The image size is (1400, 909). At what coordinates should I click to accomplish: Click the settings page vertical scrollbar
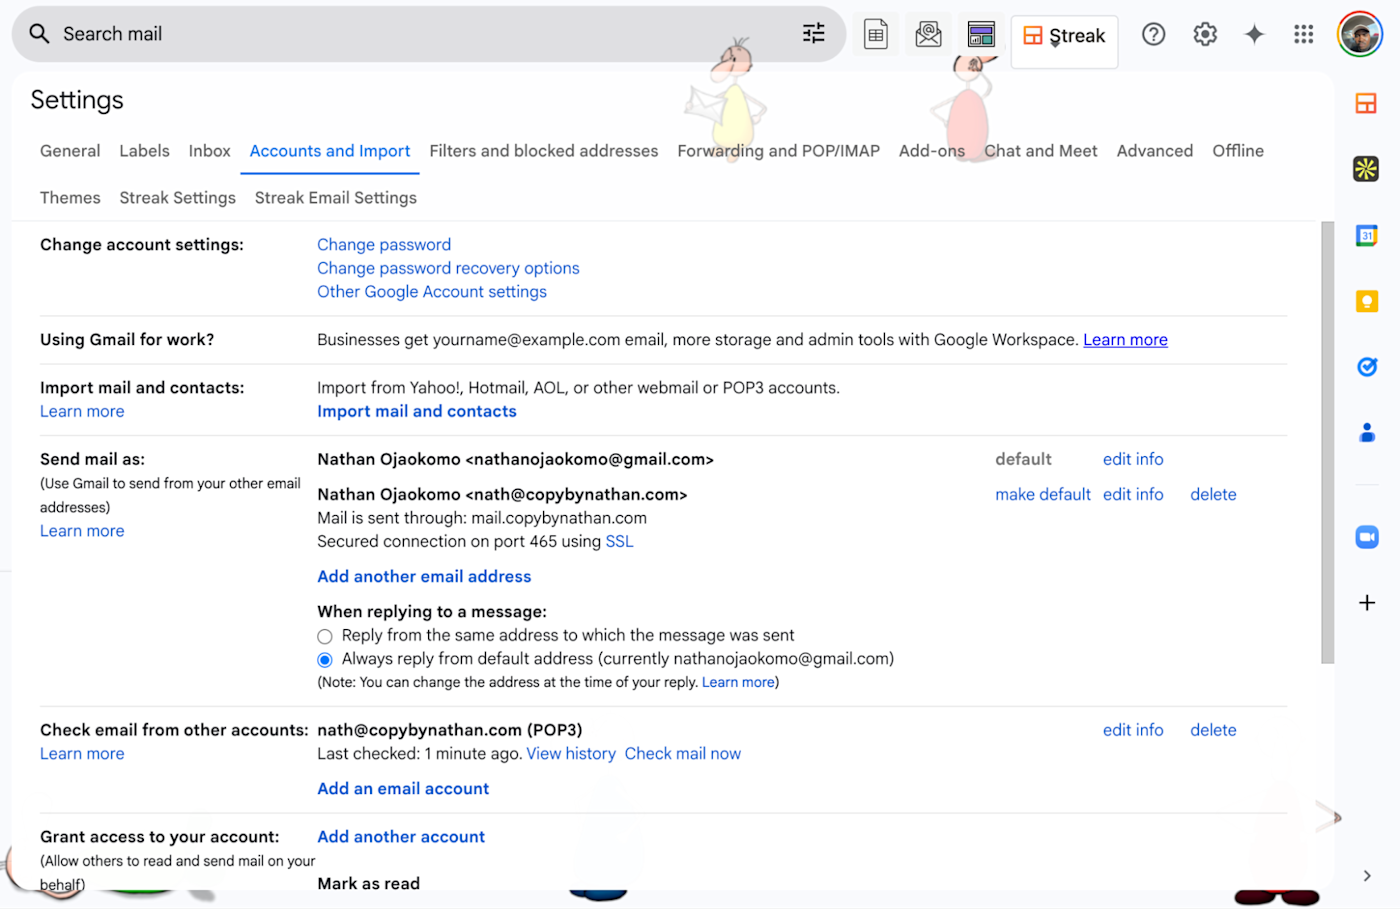coord(1327,442)
